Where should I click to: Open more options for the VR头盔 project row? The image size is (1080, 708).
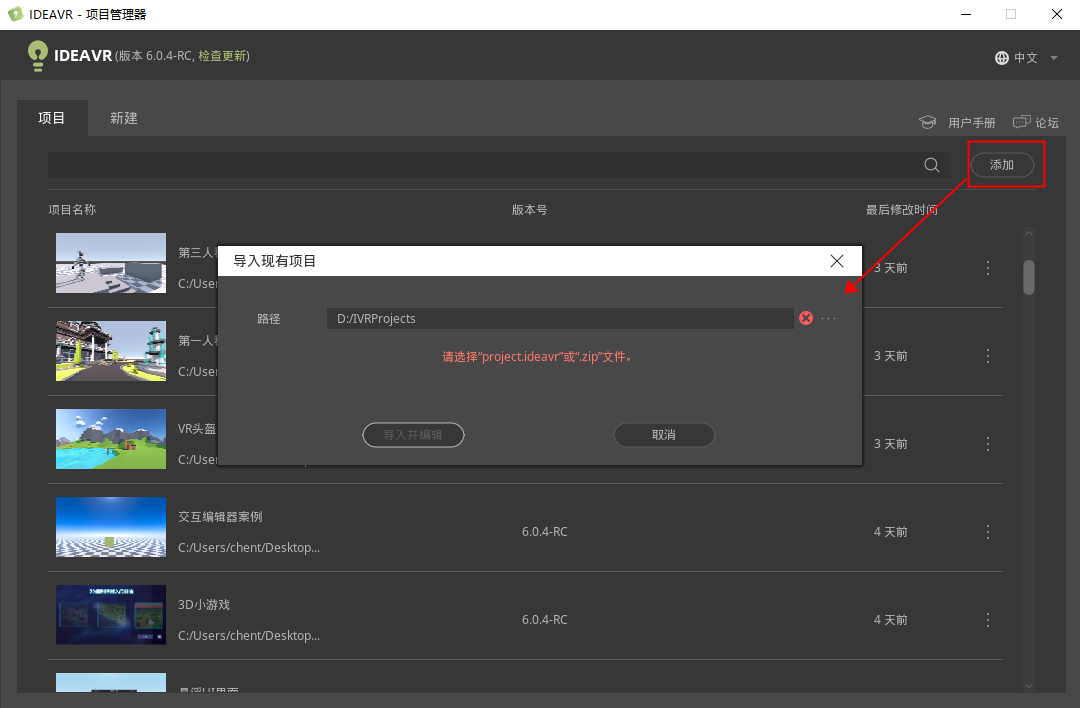988,444
